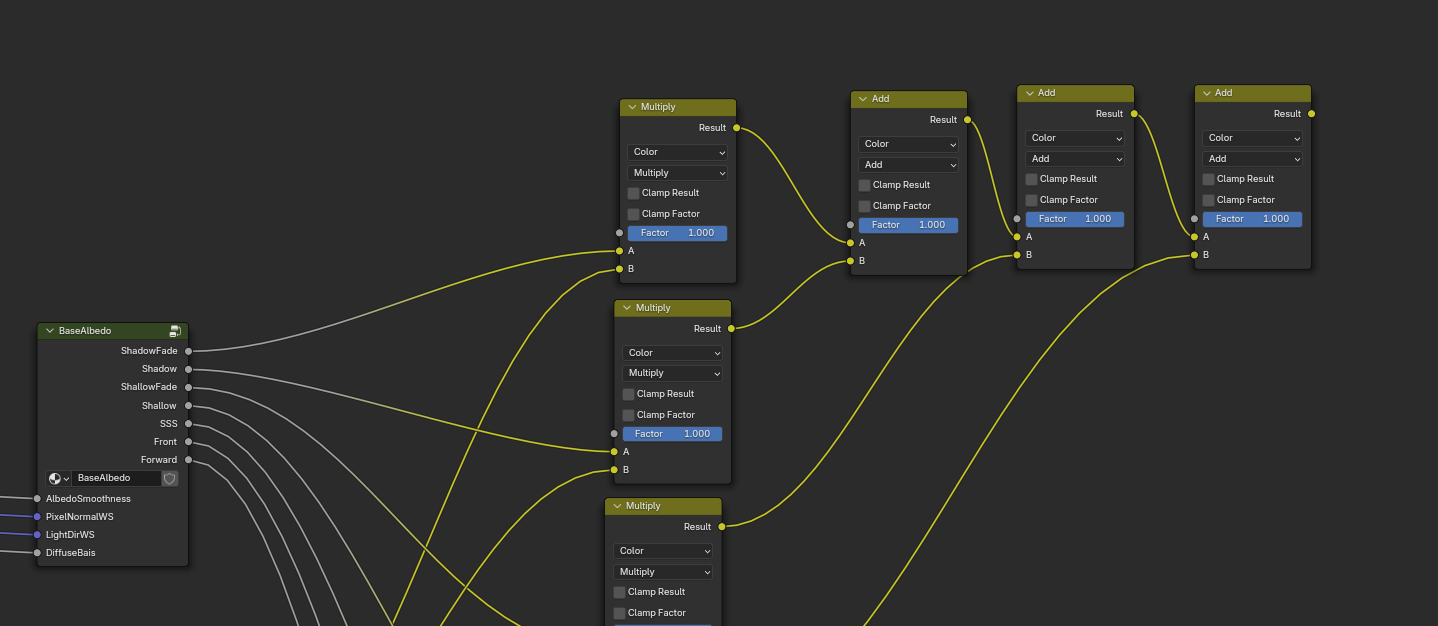Open the Color data type dropdown on the middle Multiply node

click(672, 353)
